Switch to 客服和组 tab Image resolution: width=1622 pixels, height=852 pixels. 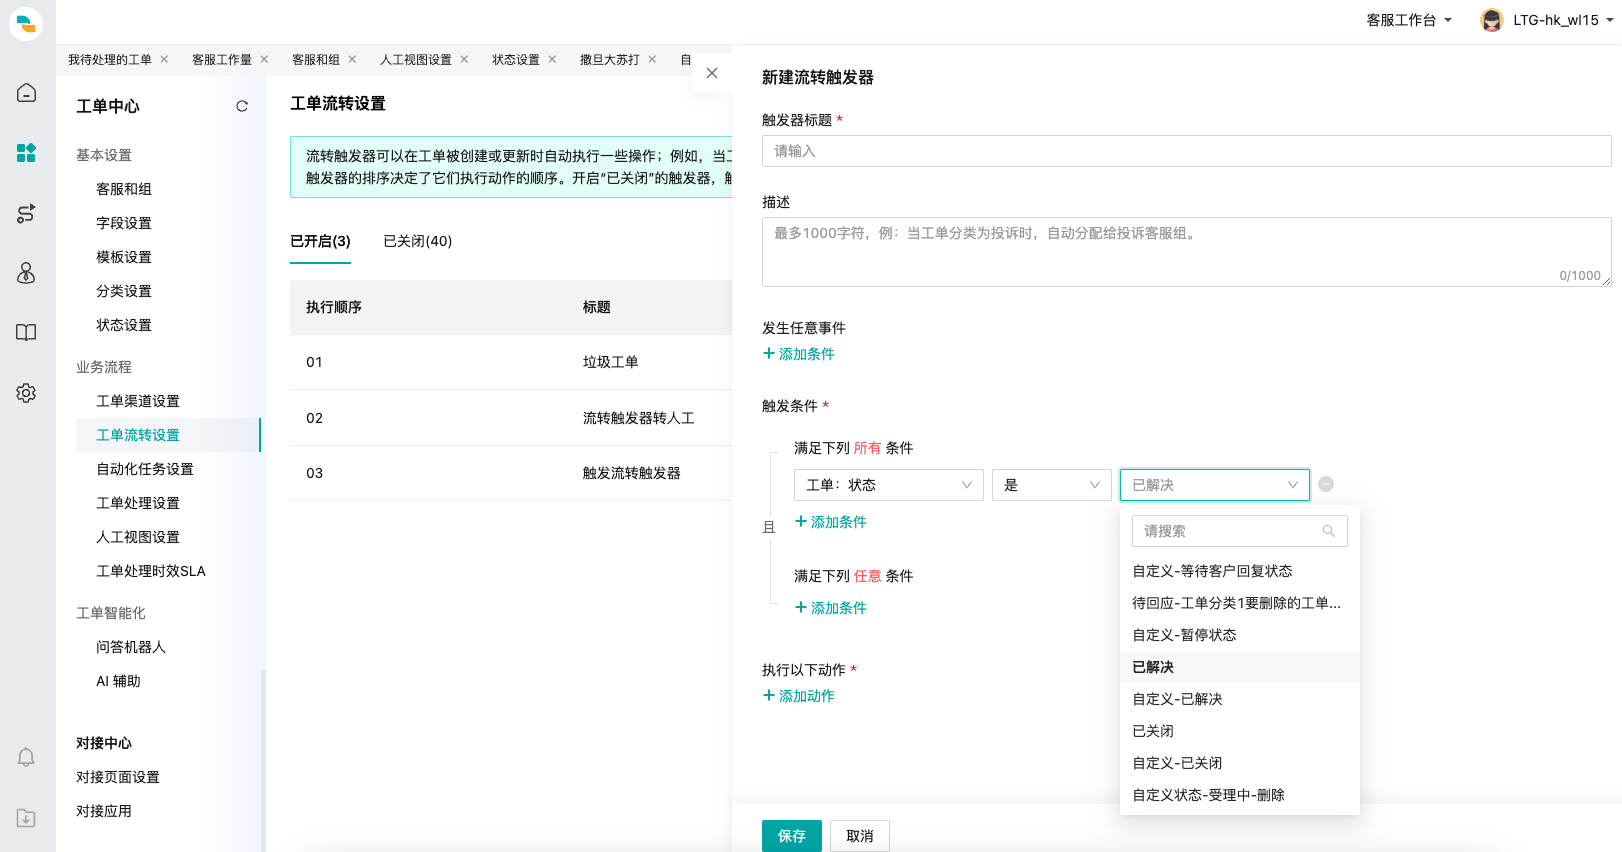[316, 60]
